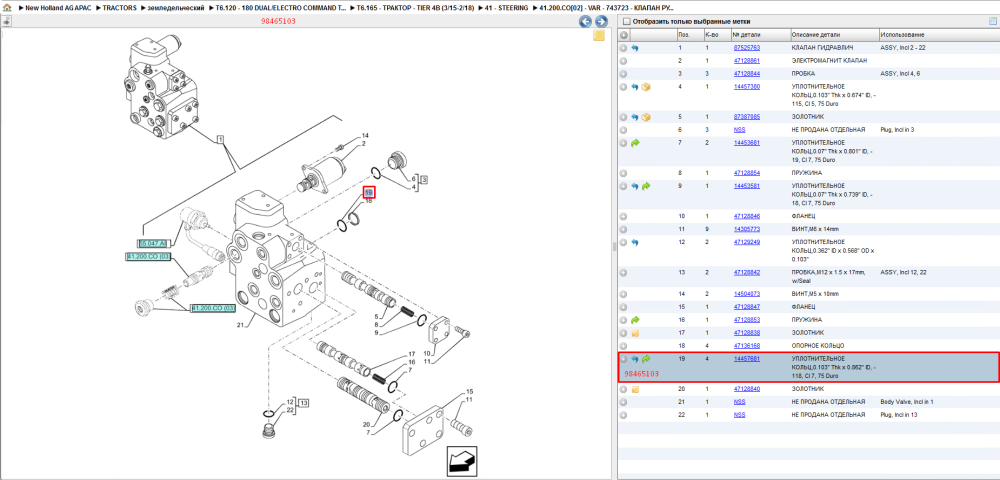Select 'ВИНТ,M6 x 14mm' description text
Image resolution: width=1000 pixels, height=480 pixels.
(x=816, y=229)
